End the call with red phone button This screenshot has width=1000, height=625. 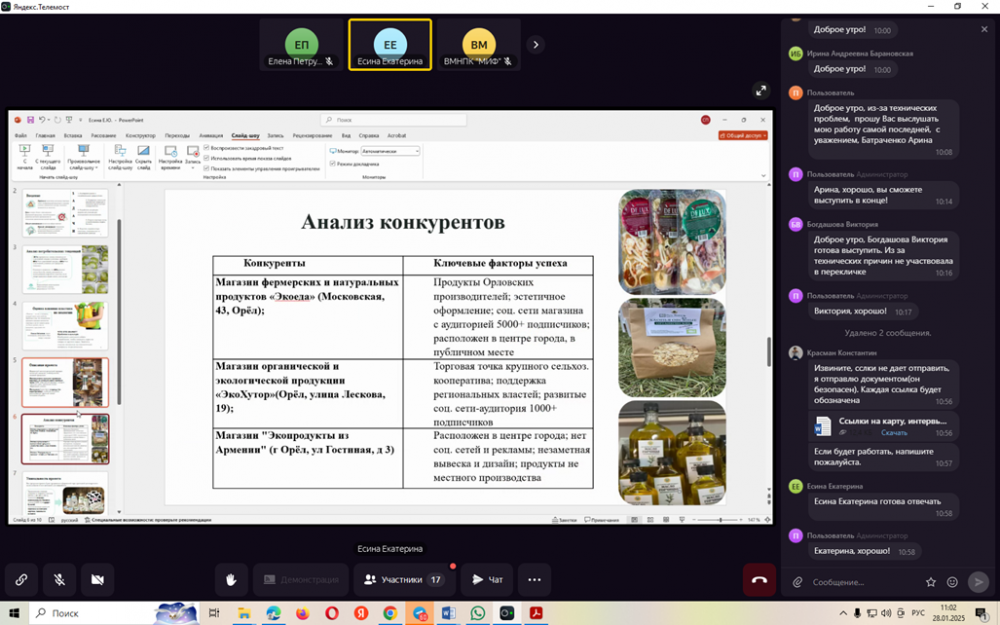759,579
